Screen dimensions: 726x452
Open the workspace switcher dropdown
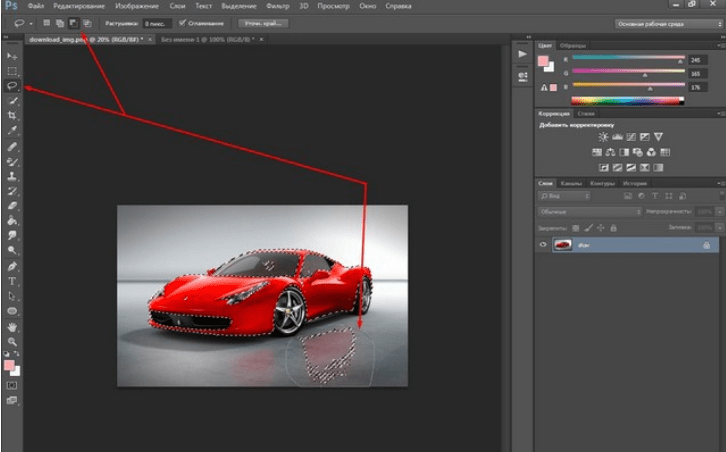pos(668,24)
